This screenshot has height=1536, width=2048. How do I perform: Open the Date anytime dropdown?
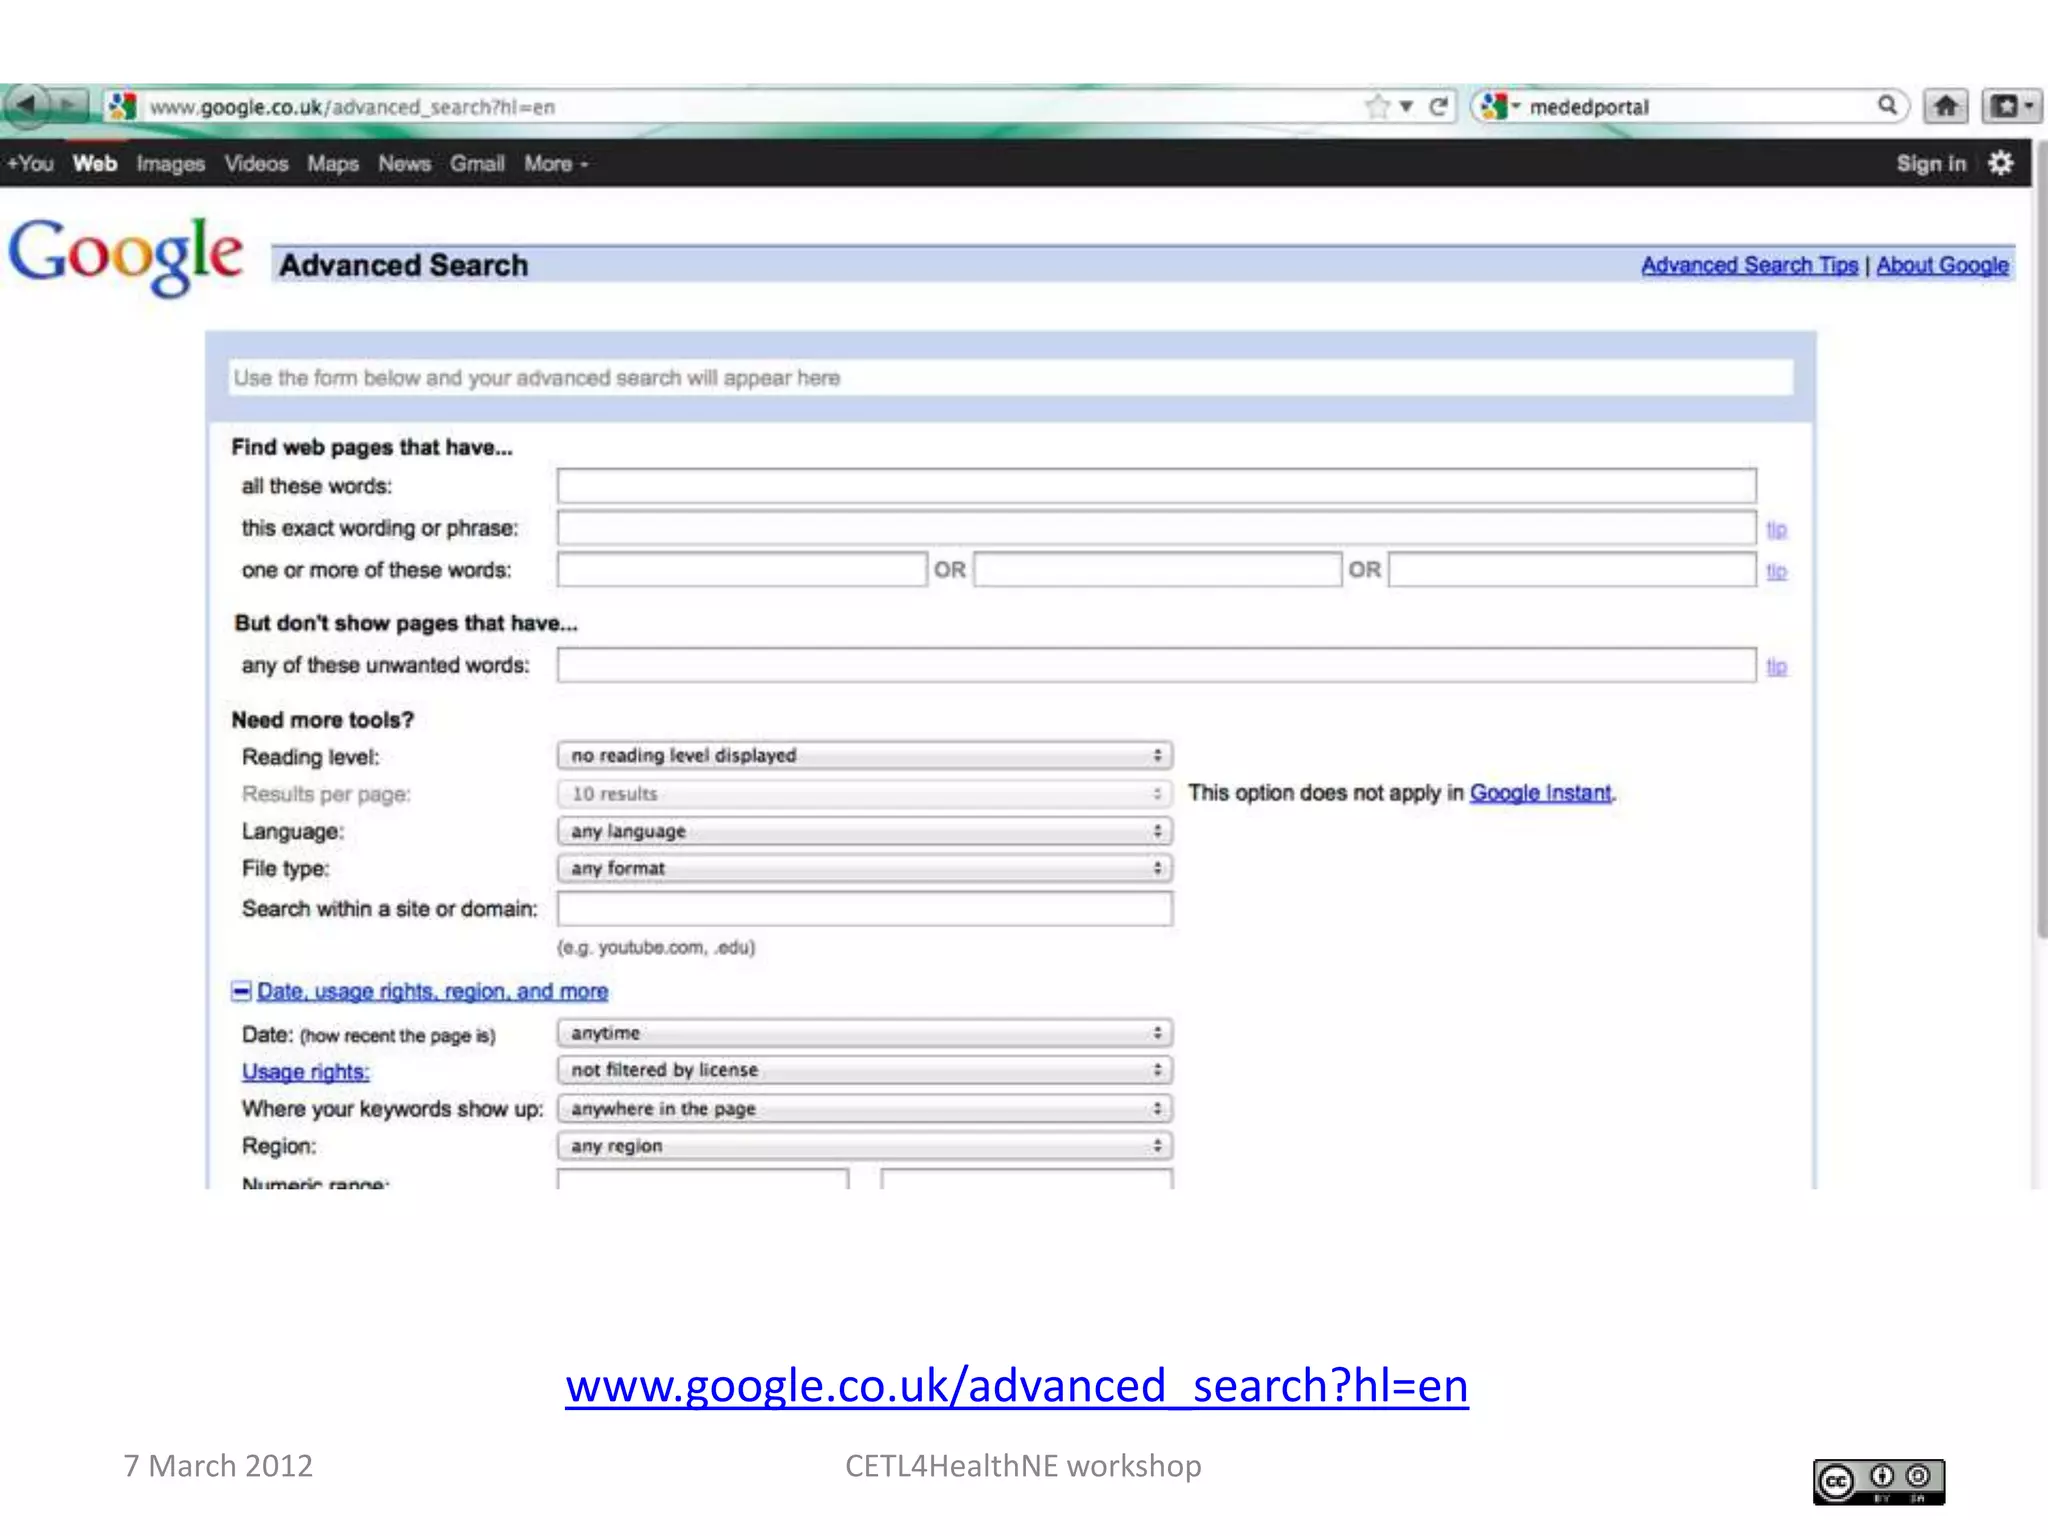[865, 1033]
